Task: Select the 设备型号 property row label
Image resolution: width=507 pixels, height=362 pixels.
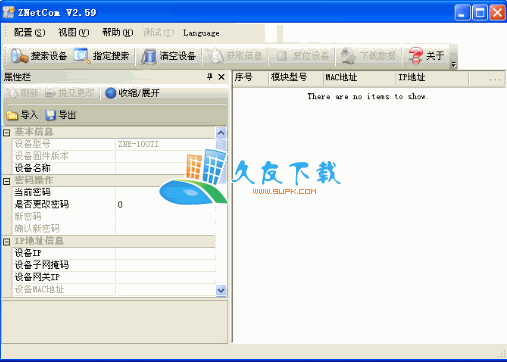Action: click(32, 144)
